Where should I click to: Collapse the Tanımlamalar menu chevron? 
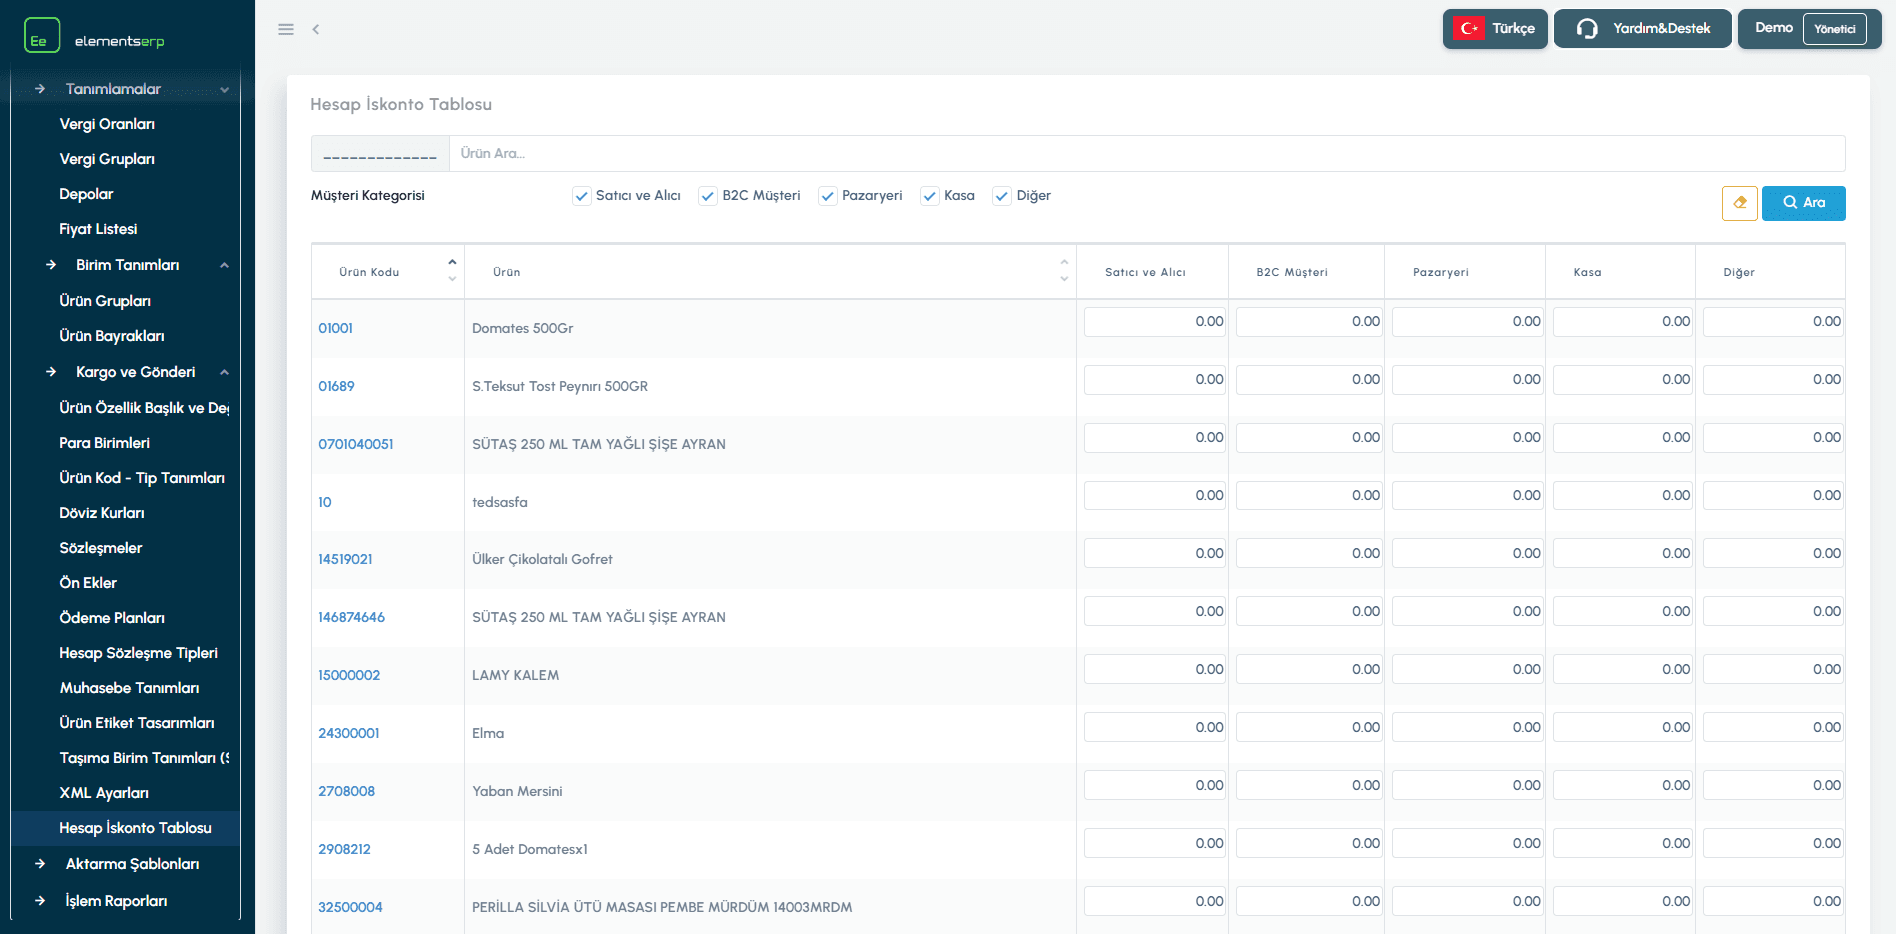pyautogui.click(x=224, y=89)
